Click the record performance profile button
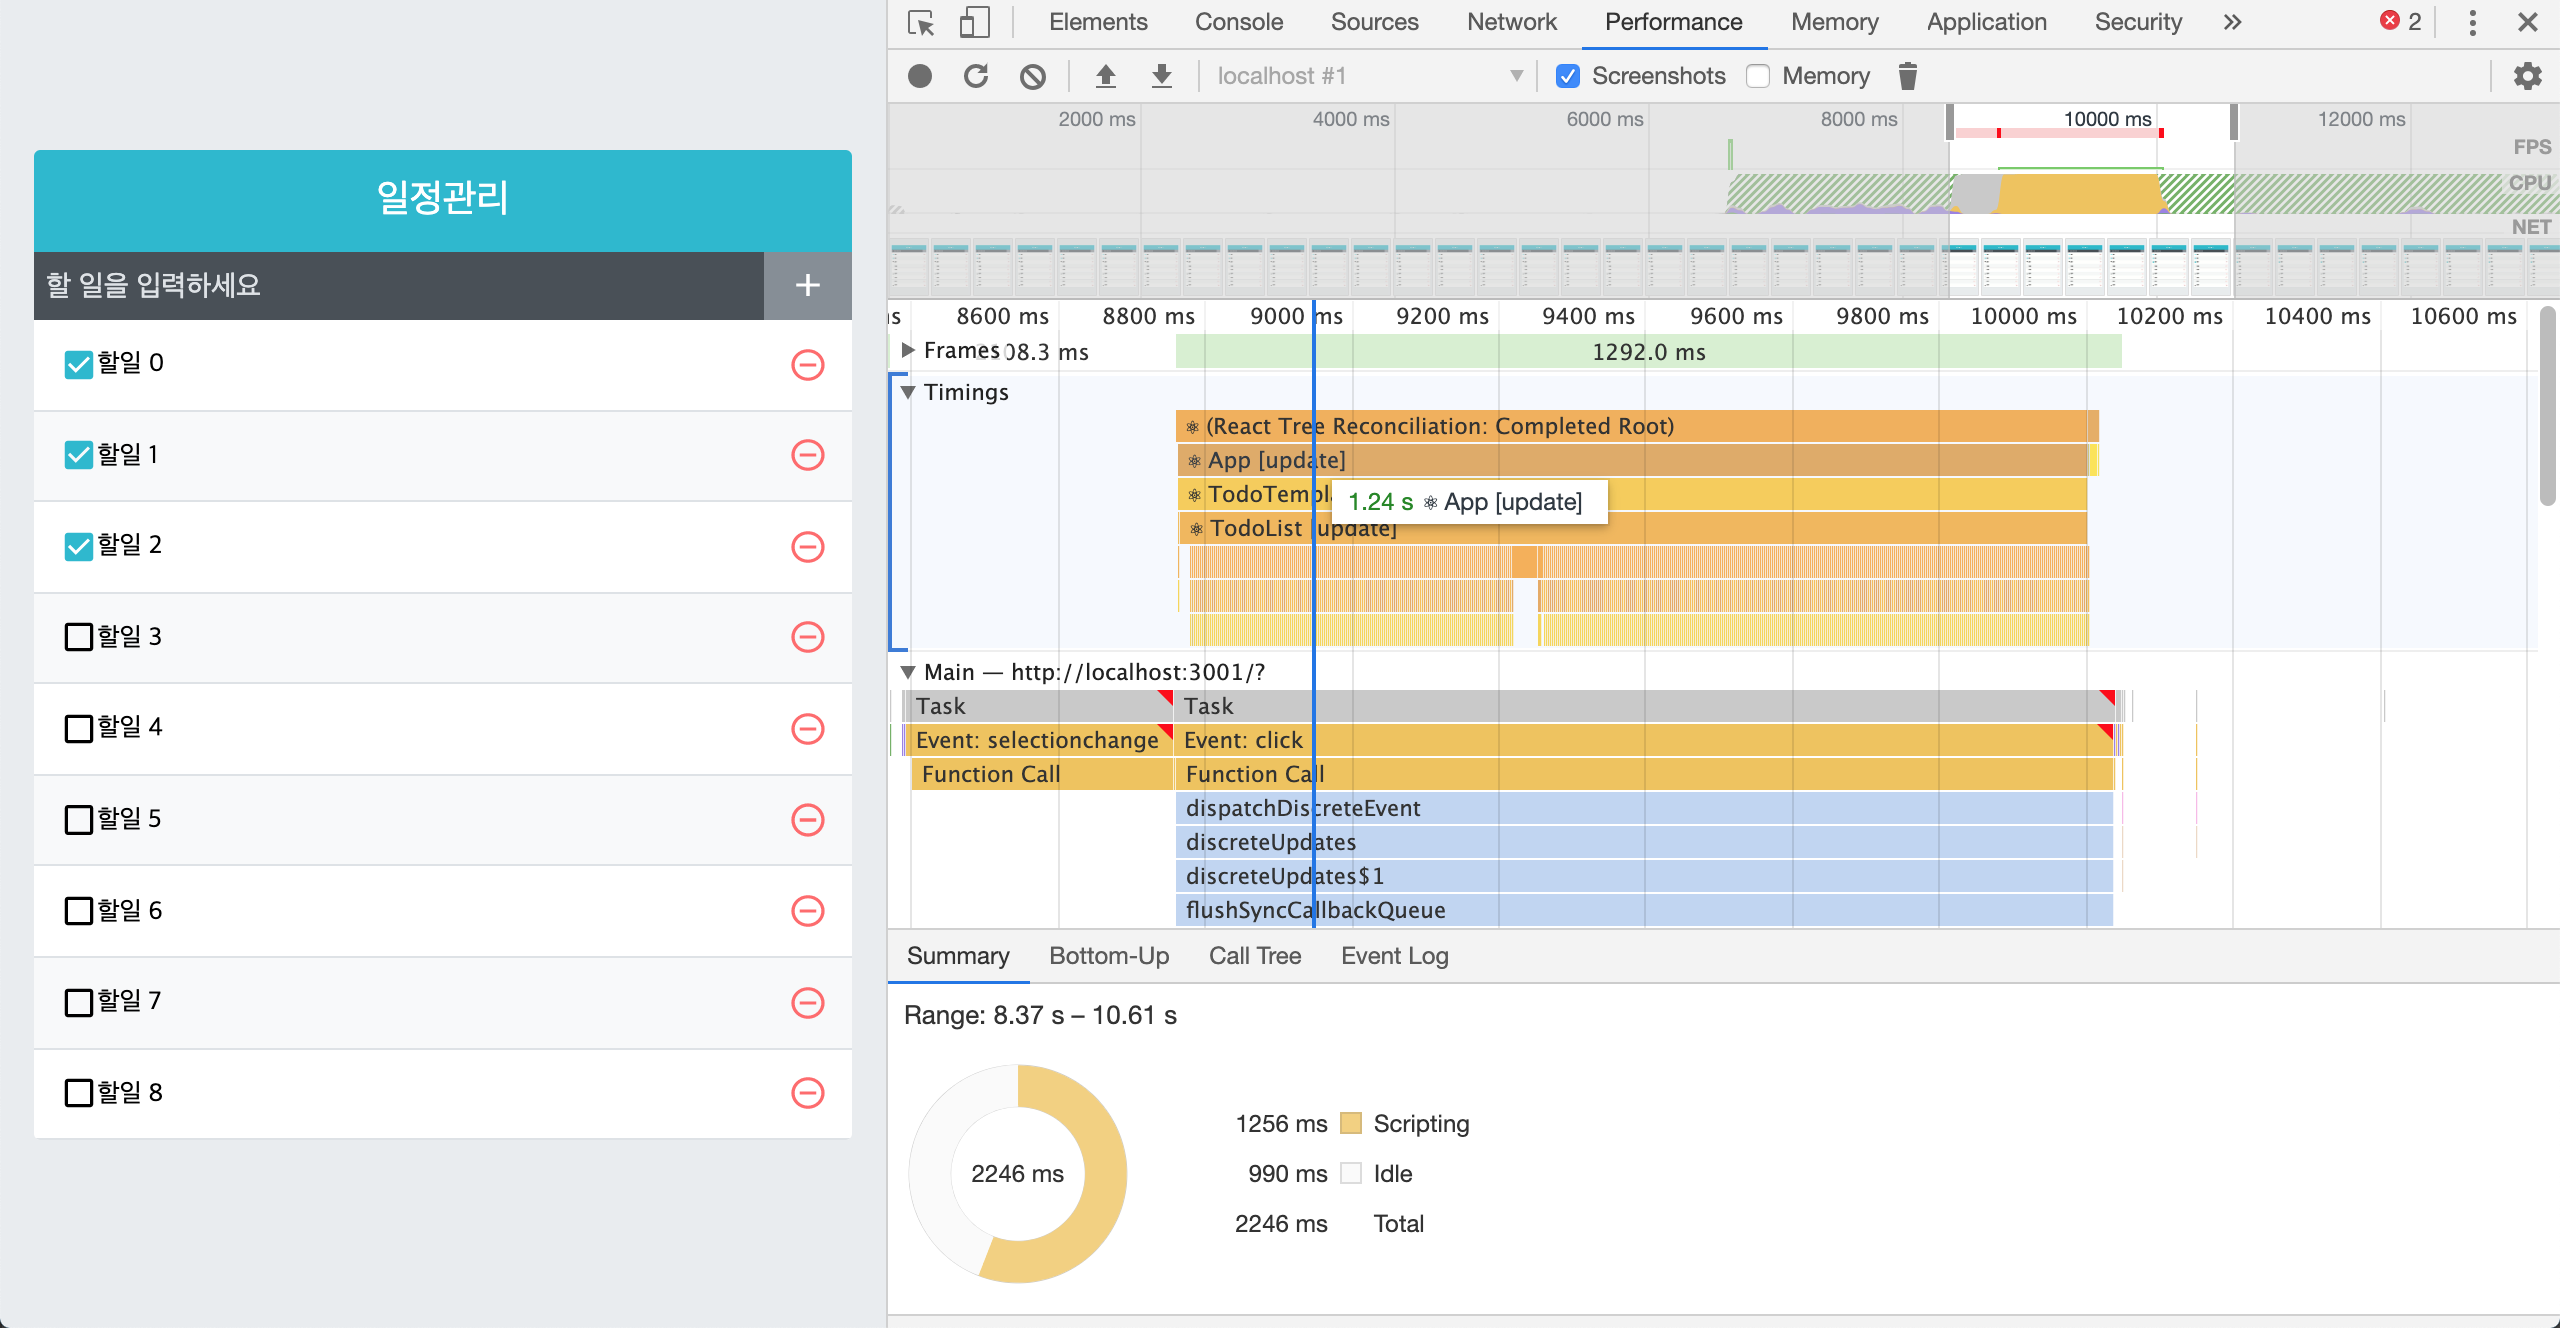 point(920,76)
